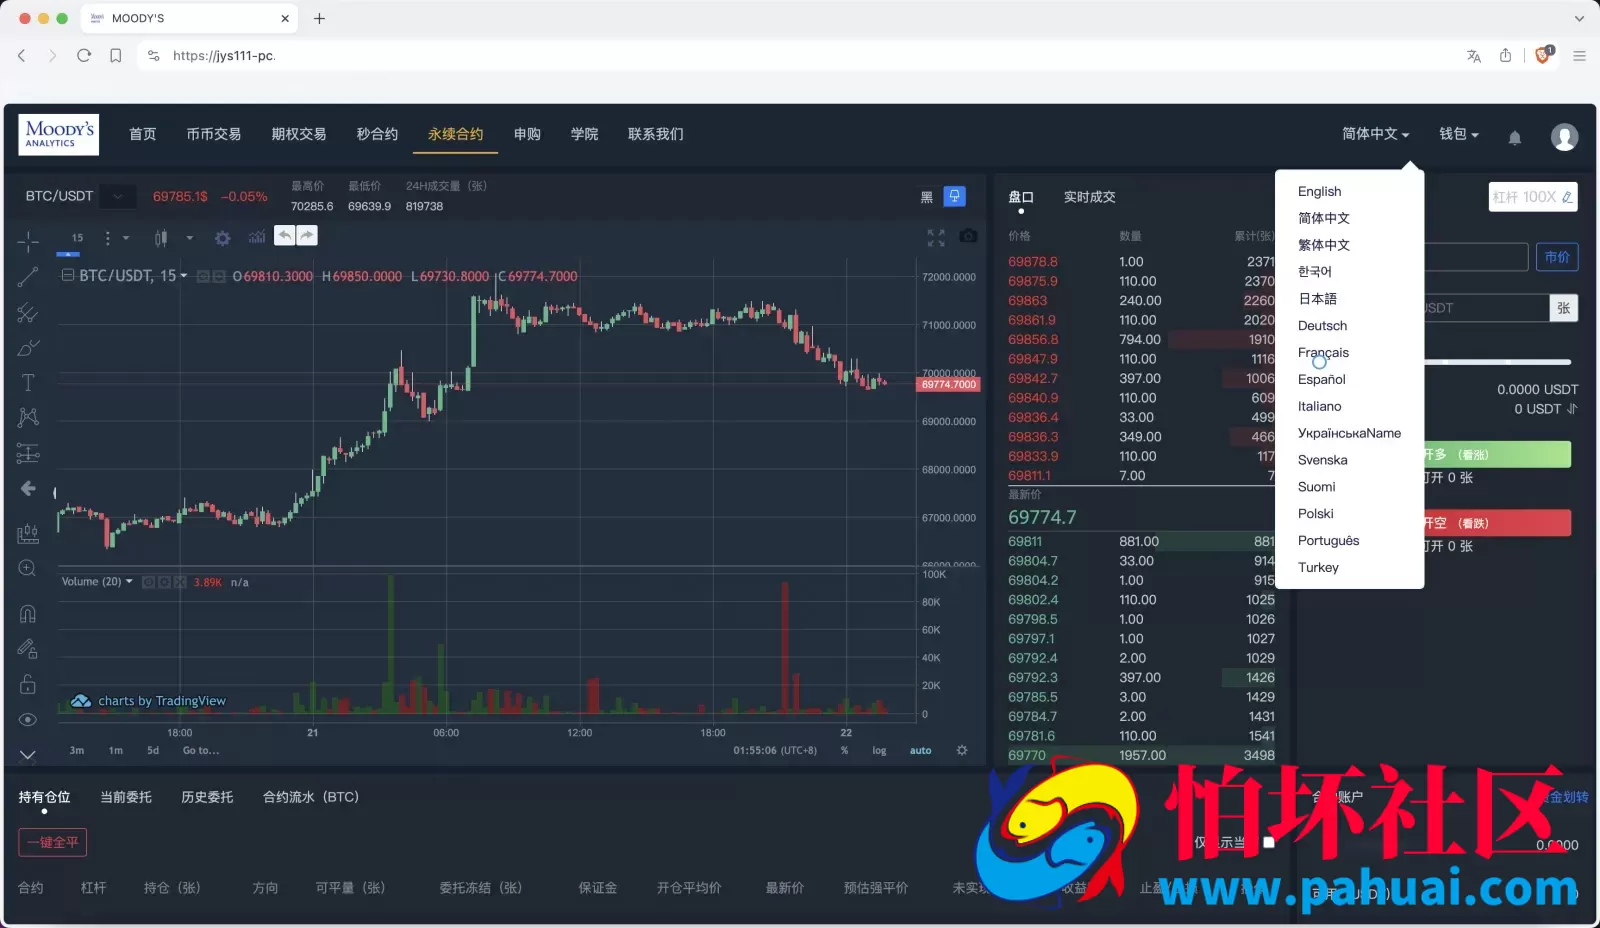Click the zoom in magnifier tool
This screenshot has width=1600, height=928.
click(x=28, y=568)
